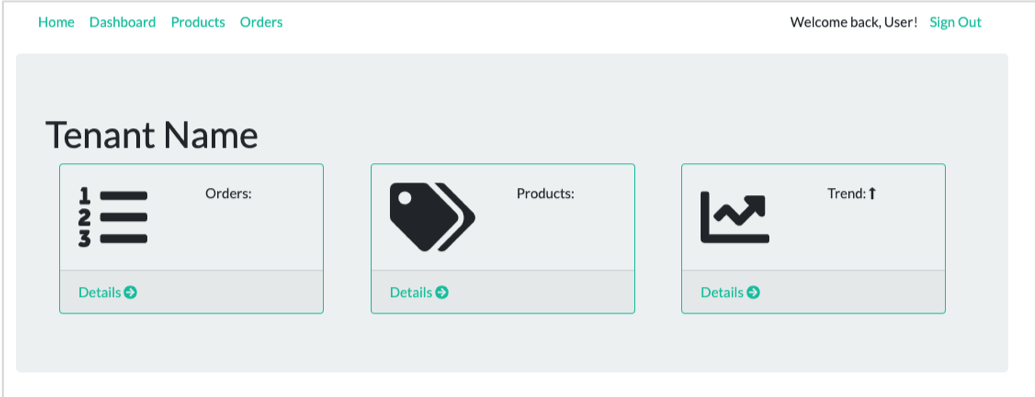Click the Welcome back, User! text
Screen dimensions: 1035x397
[853, 22]
